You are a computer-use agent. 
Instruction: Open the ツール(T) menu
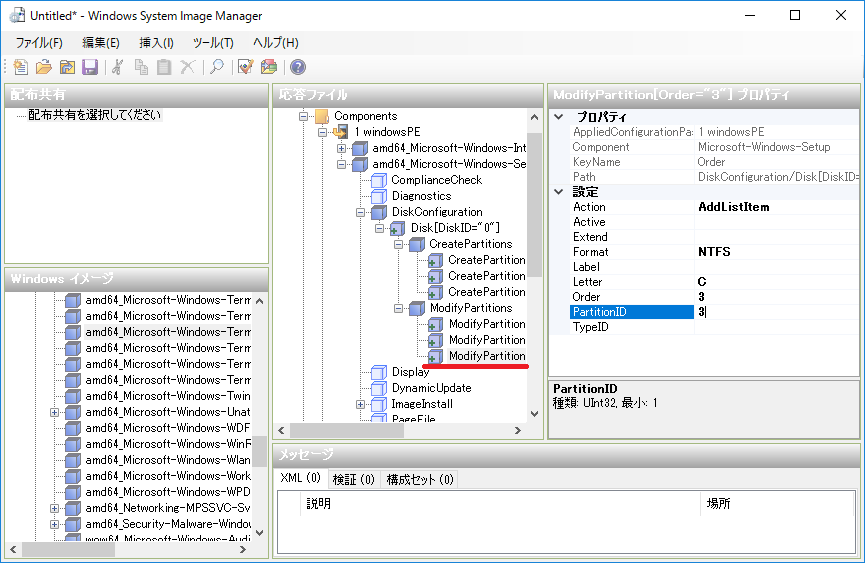coord(213,43)
